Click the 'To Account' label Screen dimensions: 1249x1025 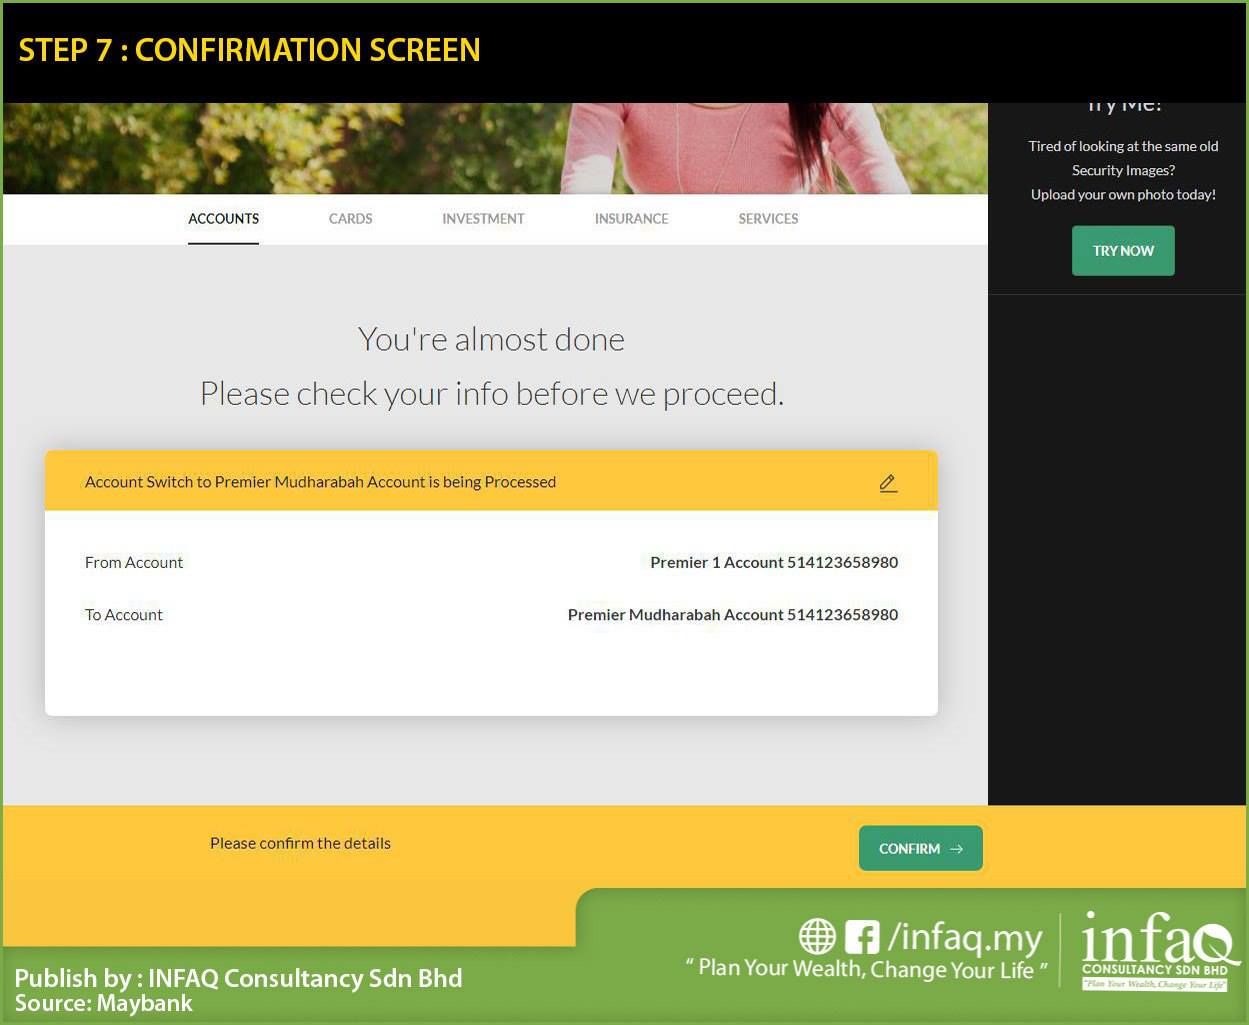click(x=124, y=615)
